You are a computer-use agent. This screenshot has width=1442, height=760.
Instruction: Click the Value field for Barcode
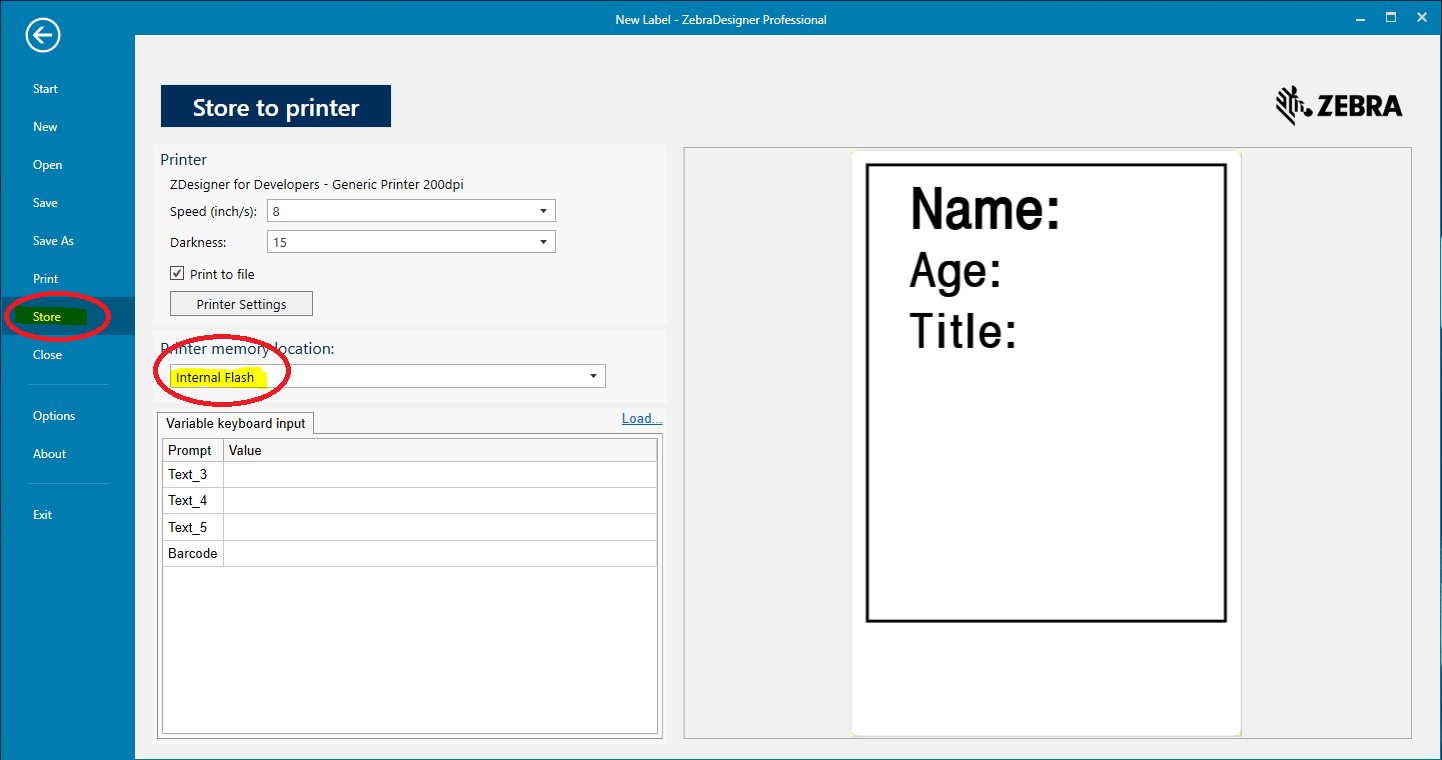440,554
